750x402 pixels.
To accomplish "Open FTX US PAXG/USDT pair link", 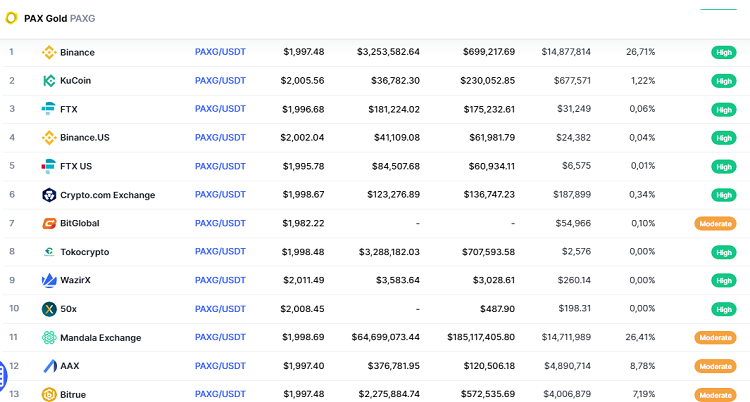I will [220, 166].
